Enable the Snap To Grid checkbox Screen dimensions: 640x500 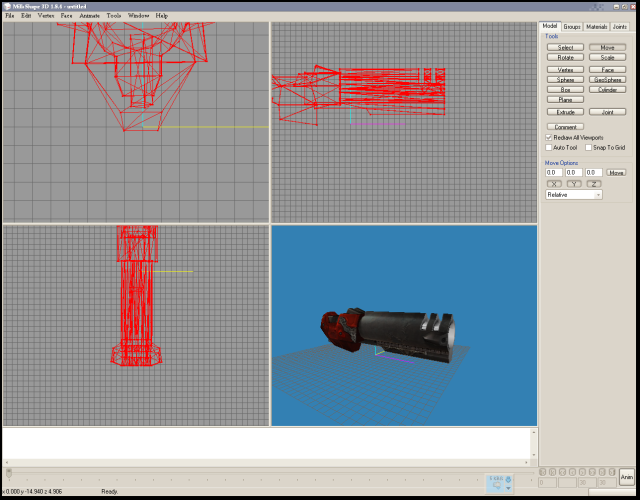[588, 148]
